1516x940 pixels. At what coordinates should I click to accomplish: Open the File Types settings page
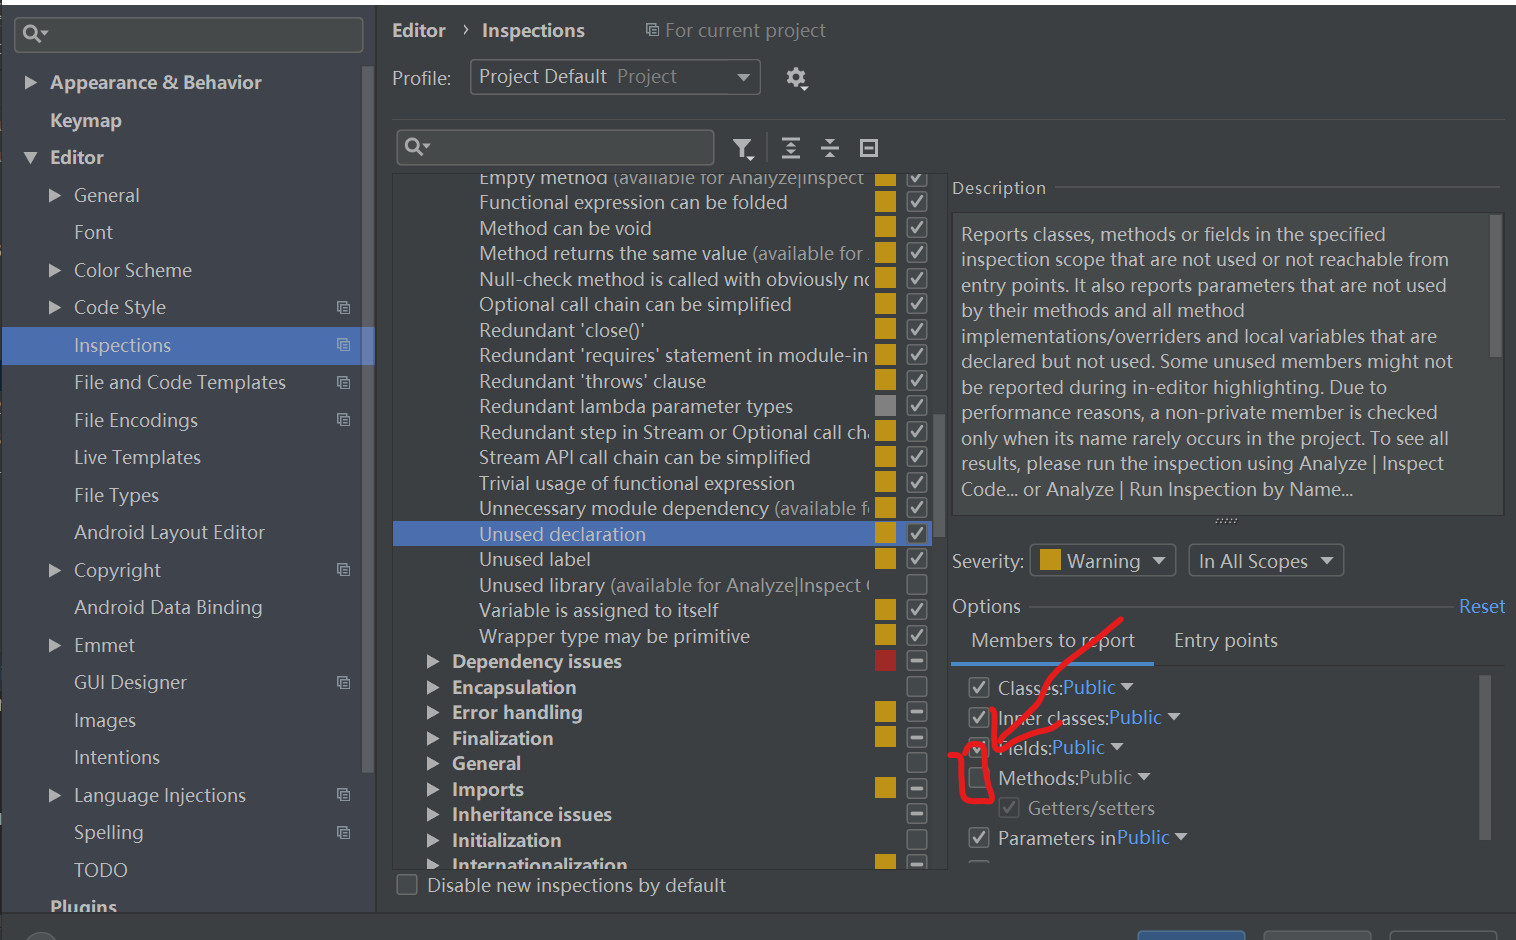116,495
